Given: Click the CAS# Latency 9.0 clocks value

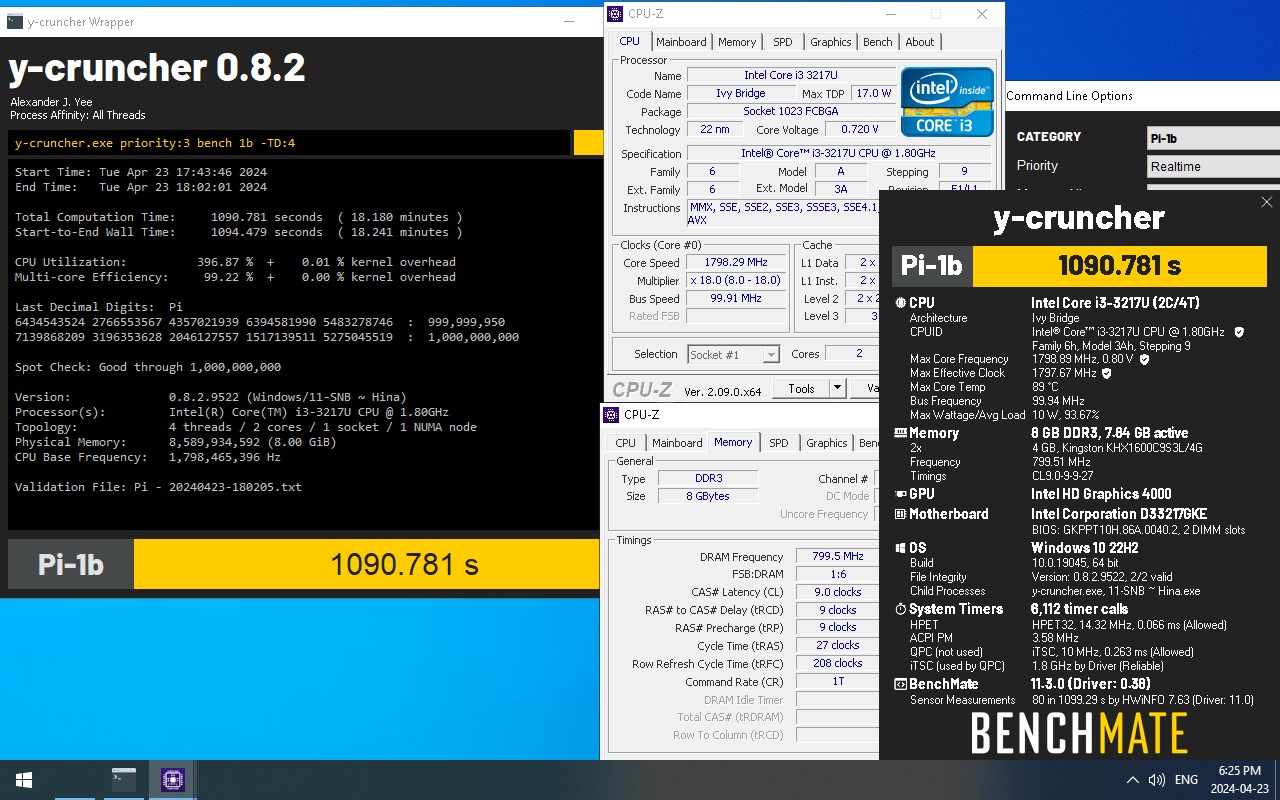Looking at the screenshot, I should [838, 592].
